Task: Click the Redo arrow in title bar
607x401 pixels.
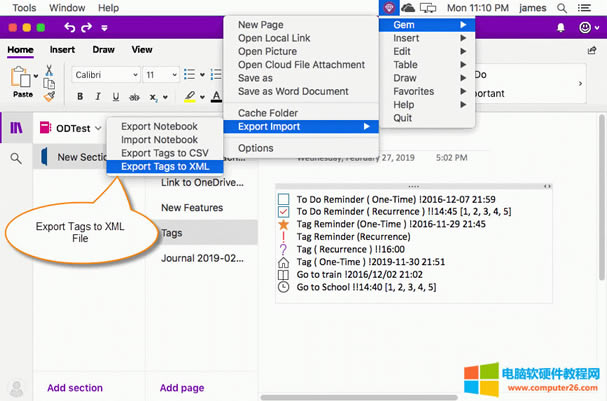Action: coord(86,27)
